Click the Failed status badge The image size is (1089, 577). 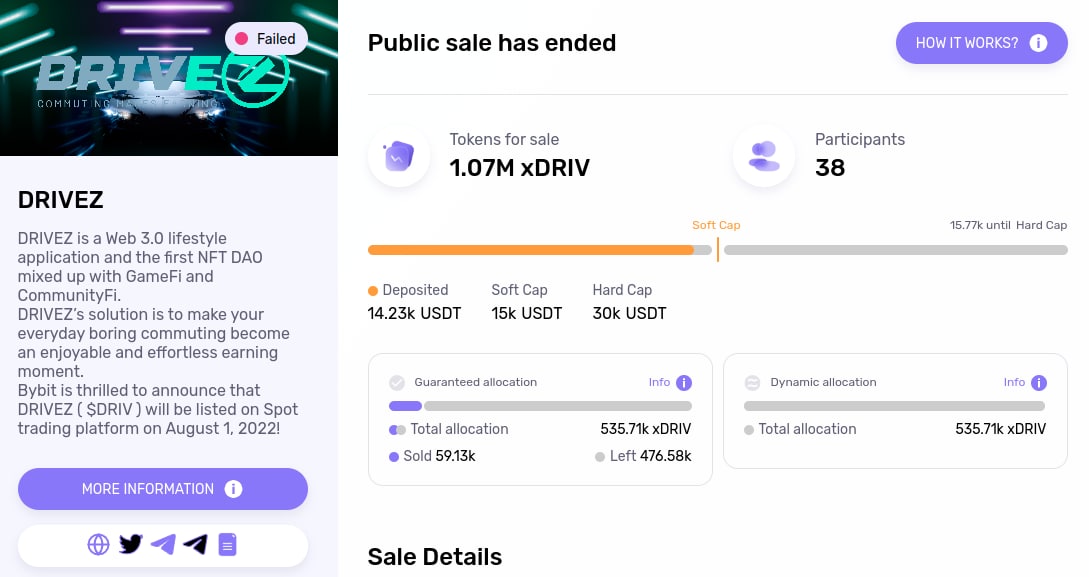tap(266, 39)
